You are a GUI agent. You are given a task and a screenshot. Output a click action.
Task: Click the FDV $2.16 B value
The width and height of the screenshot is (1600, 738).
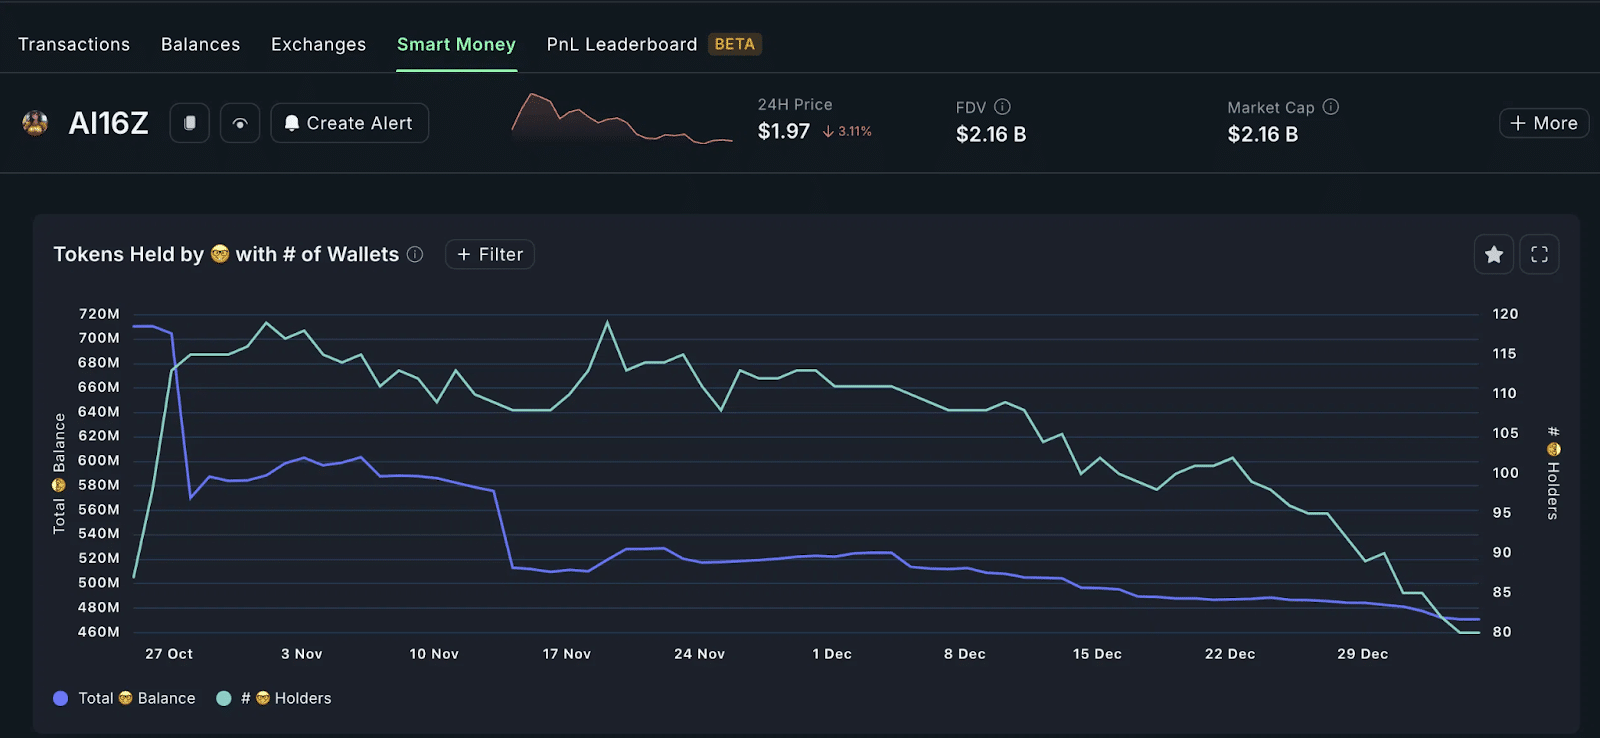tap(991, 134)
